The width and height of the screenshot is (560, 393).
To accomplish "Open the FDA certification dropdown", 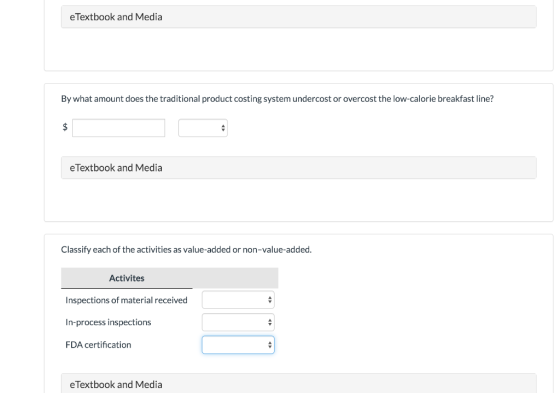I will tap(238, 345).
